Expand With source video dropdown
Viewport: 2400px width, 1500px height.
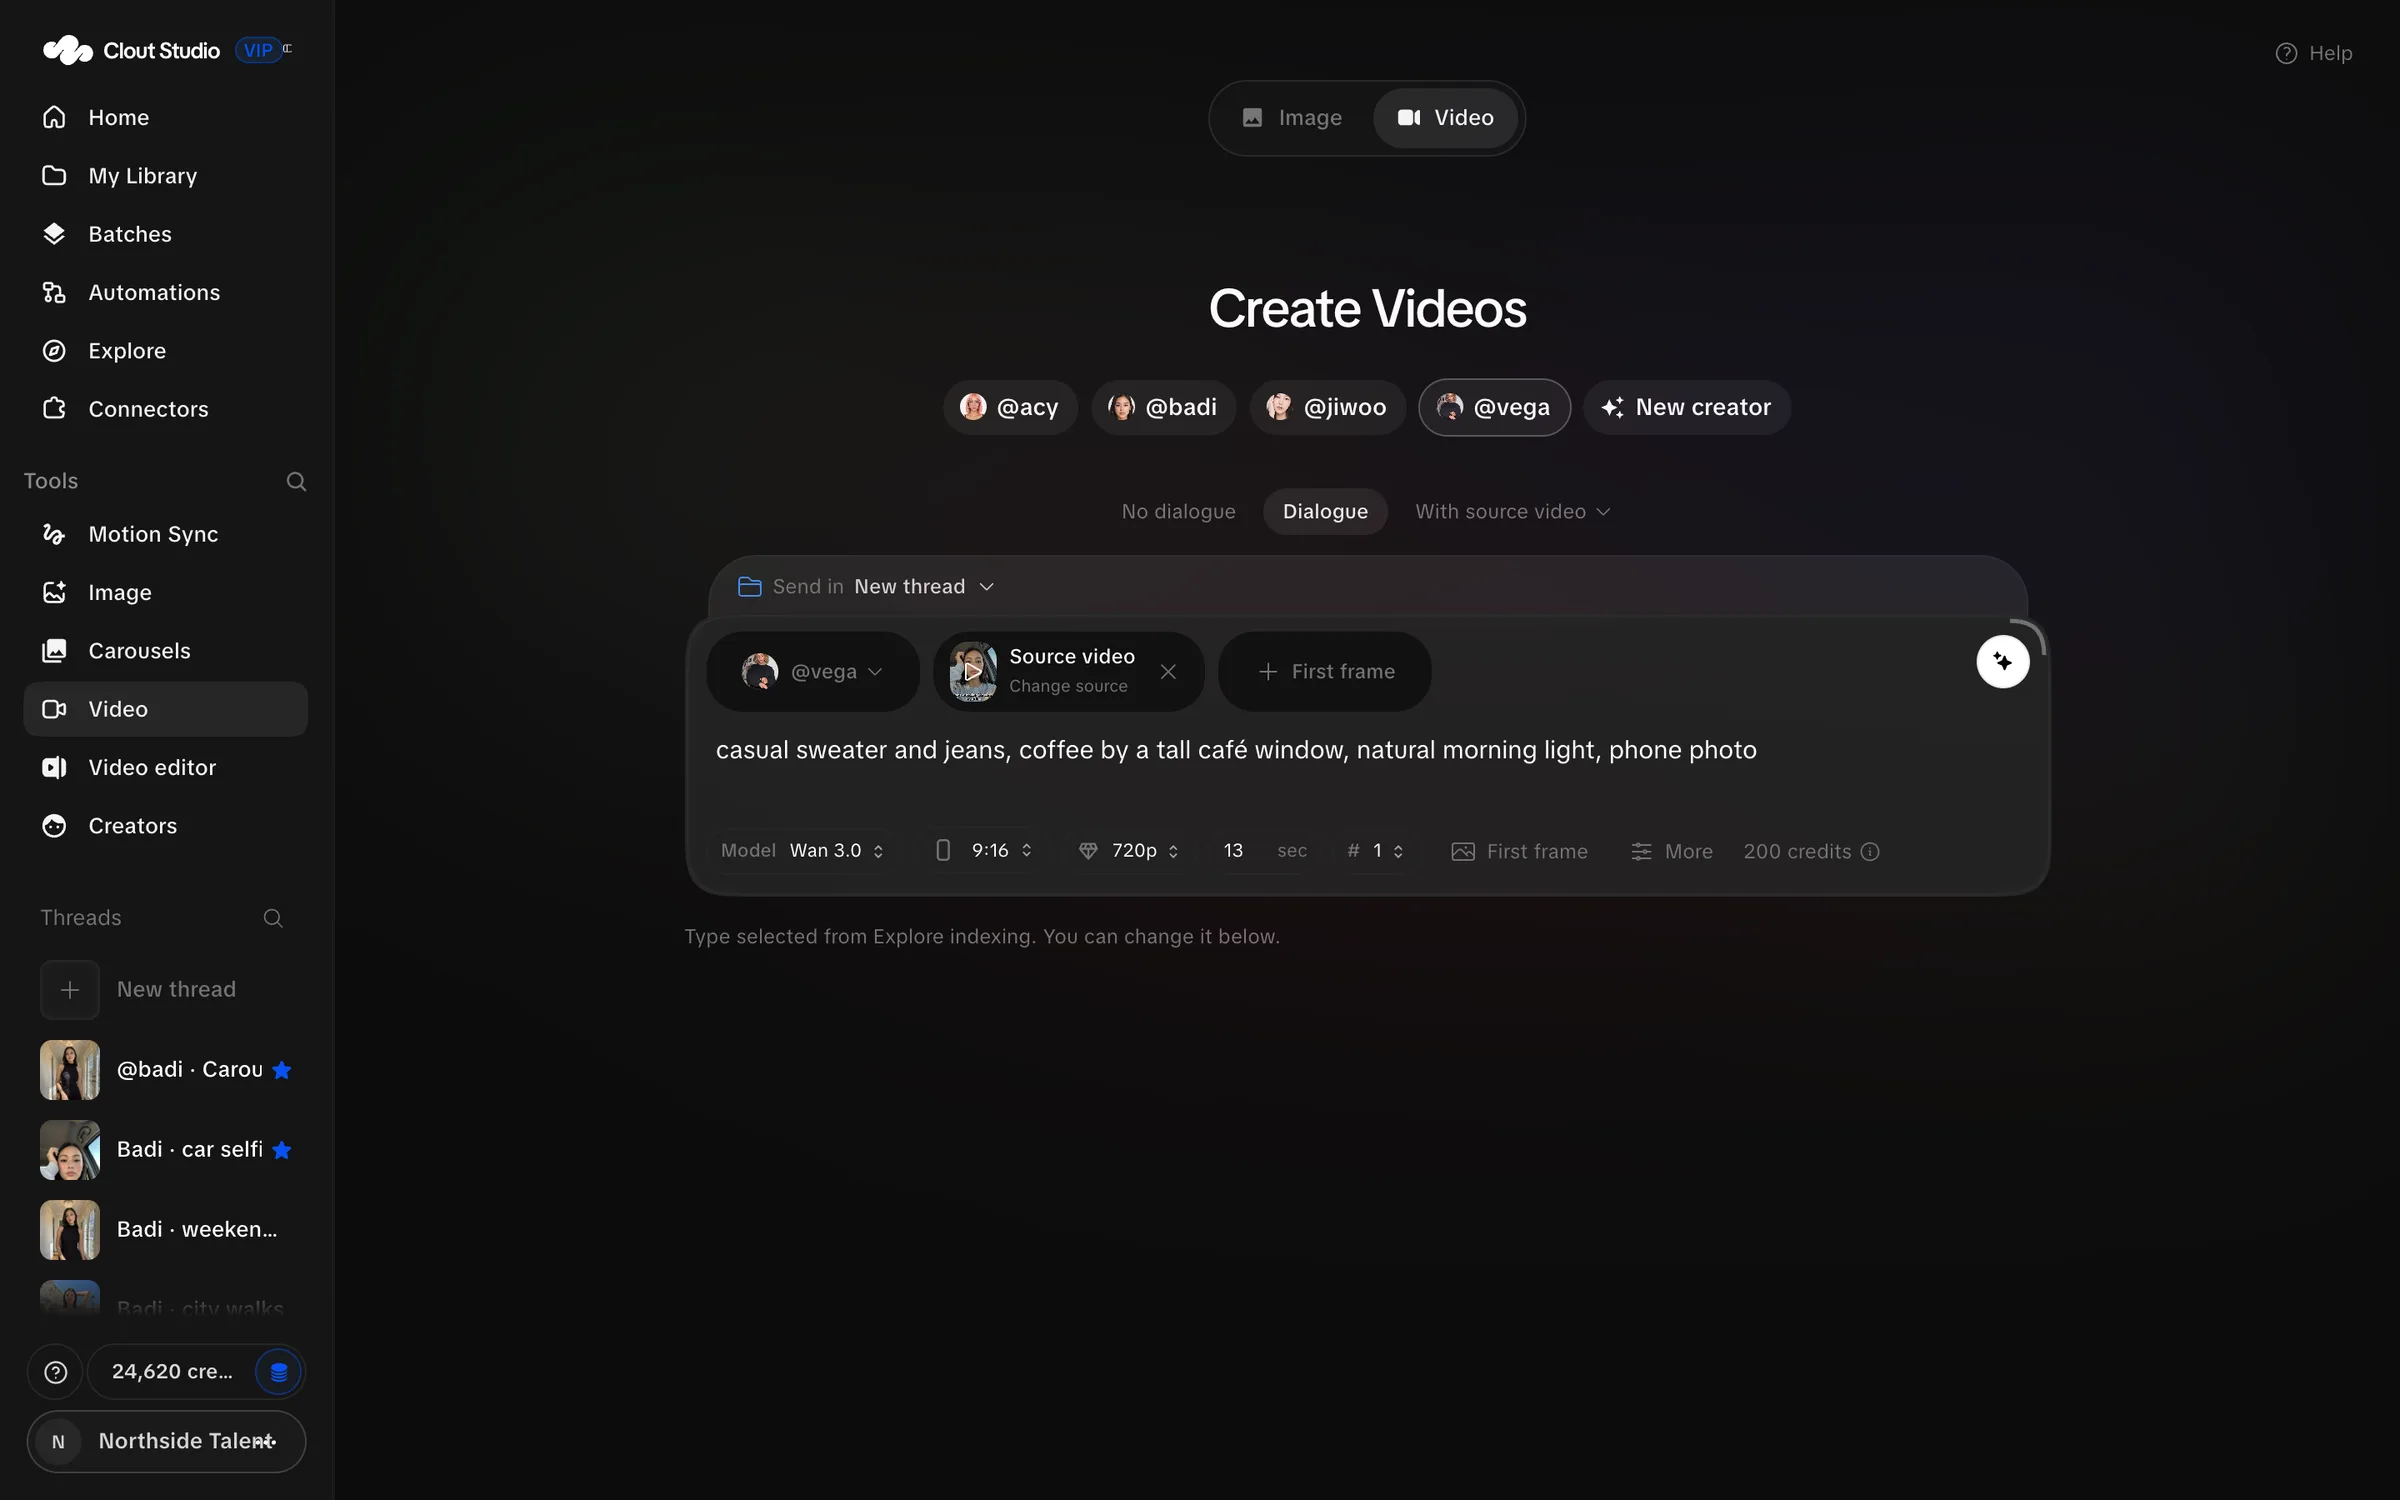(1512, 512)
